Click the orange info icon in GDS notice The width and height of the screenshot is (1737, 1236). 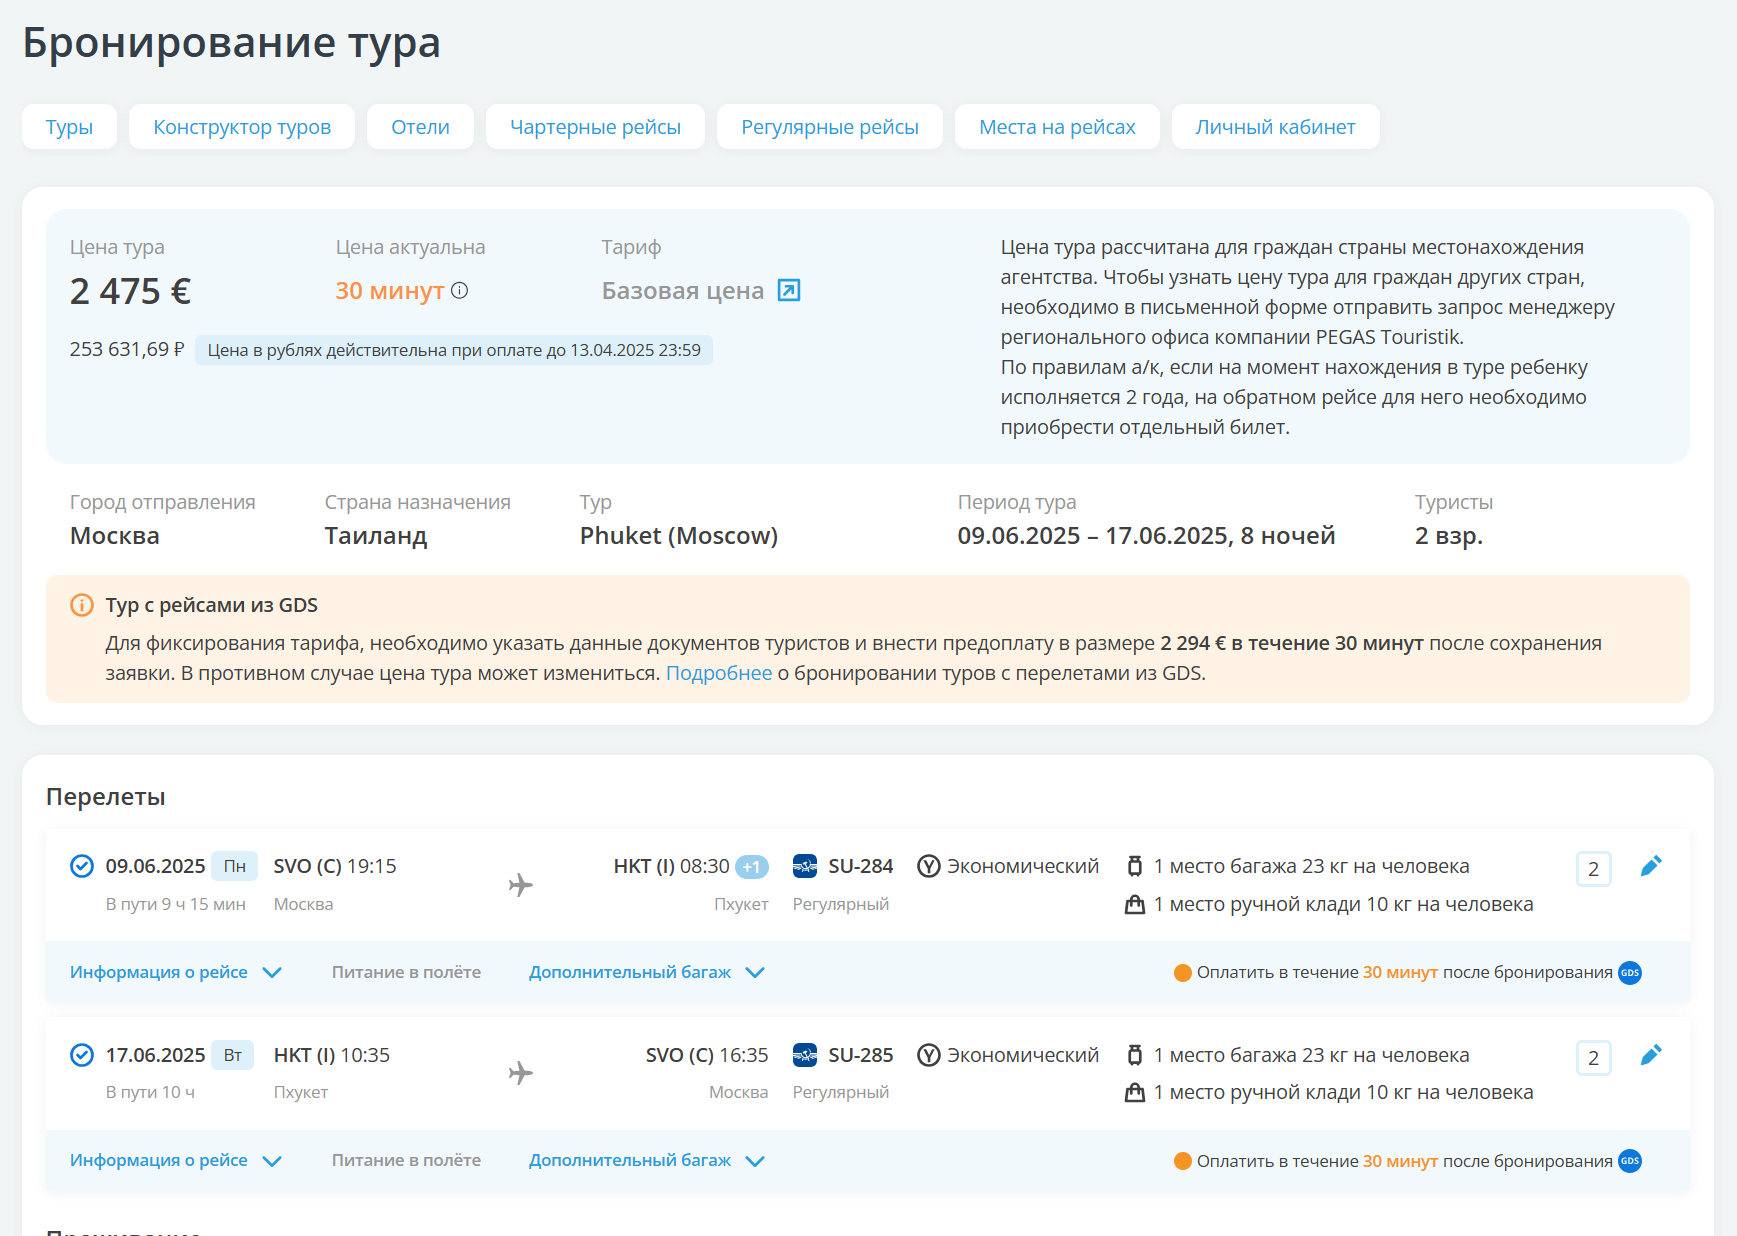pyautogui.click(x=82, y=605)
